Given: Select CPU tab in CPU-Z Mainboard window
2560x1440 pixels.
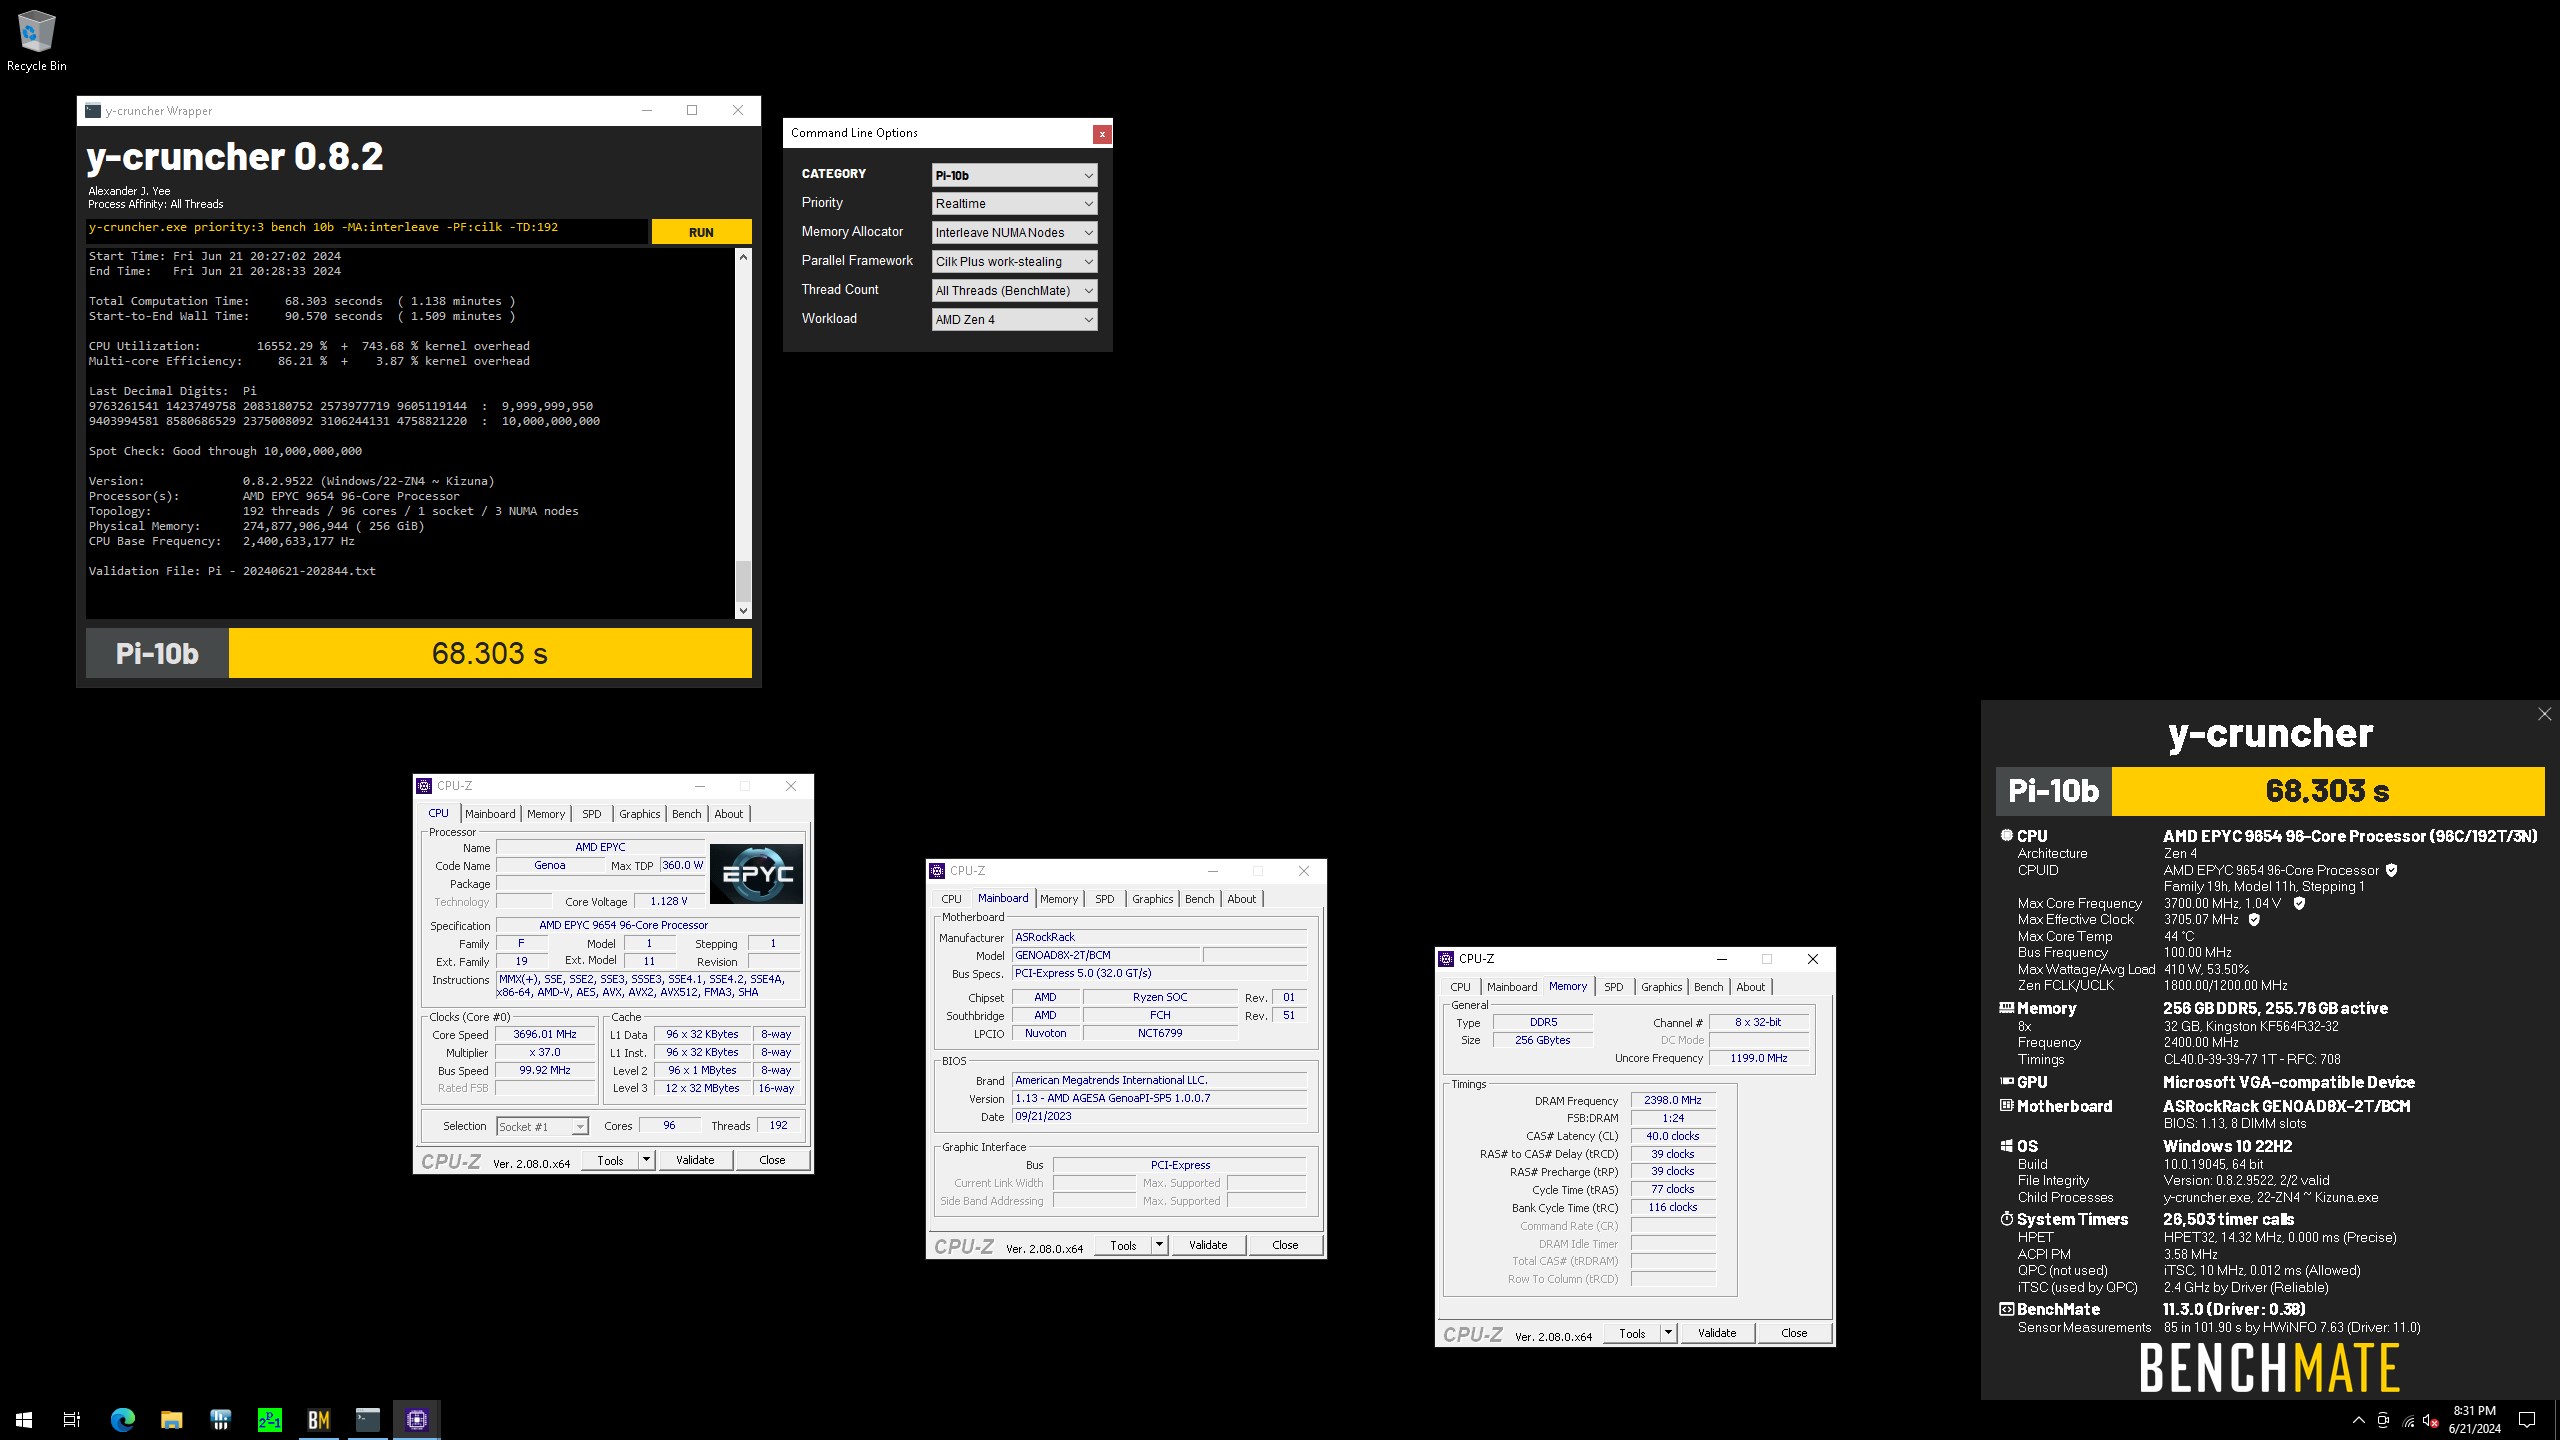Looking at the screenshot, I should 951,899.
